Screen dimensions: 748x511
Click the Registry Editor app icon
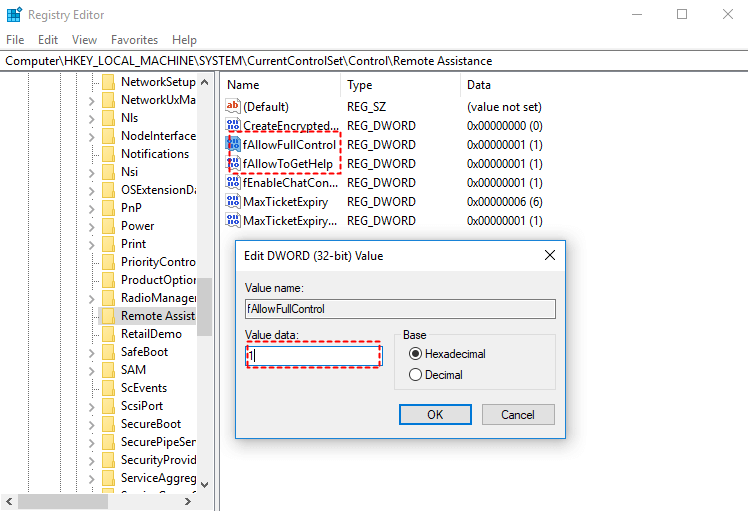[14, 14]
